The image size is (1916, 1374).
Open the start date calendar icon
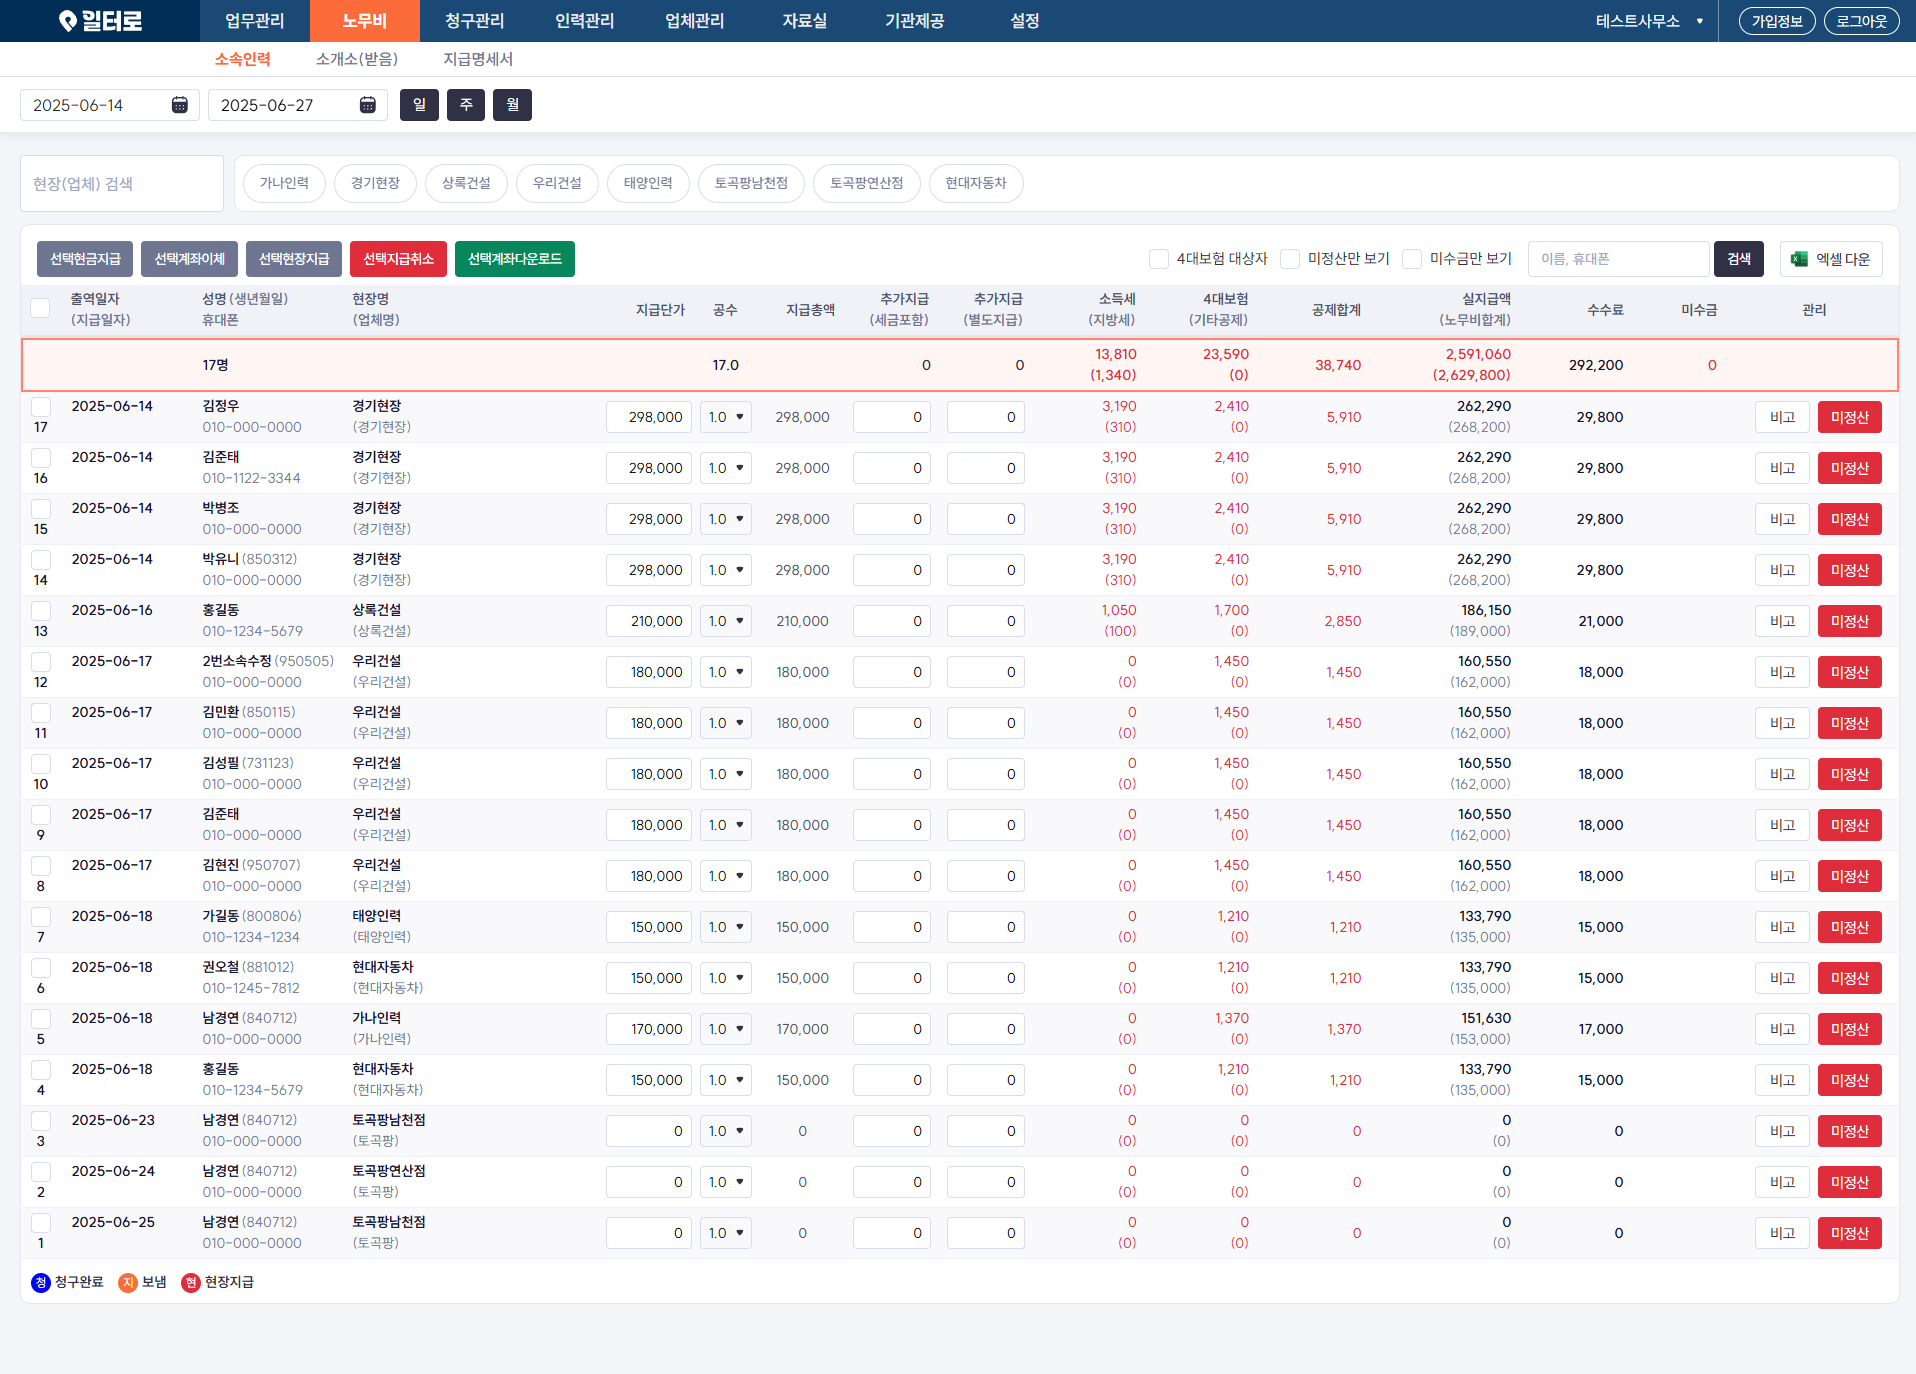click(x=180, y=105)
